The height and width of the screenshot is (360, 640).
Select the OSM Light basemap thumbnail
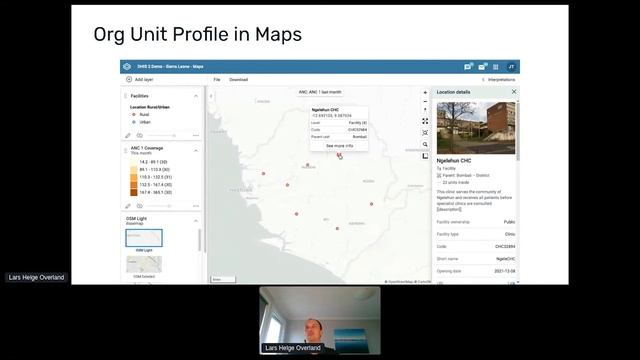click(144, 238)
